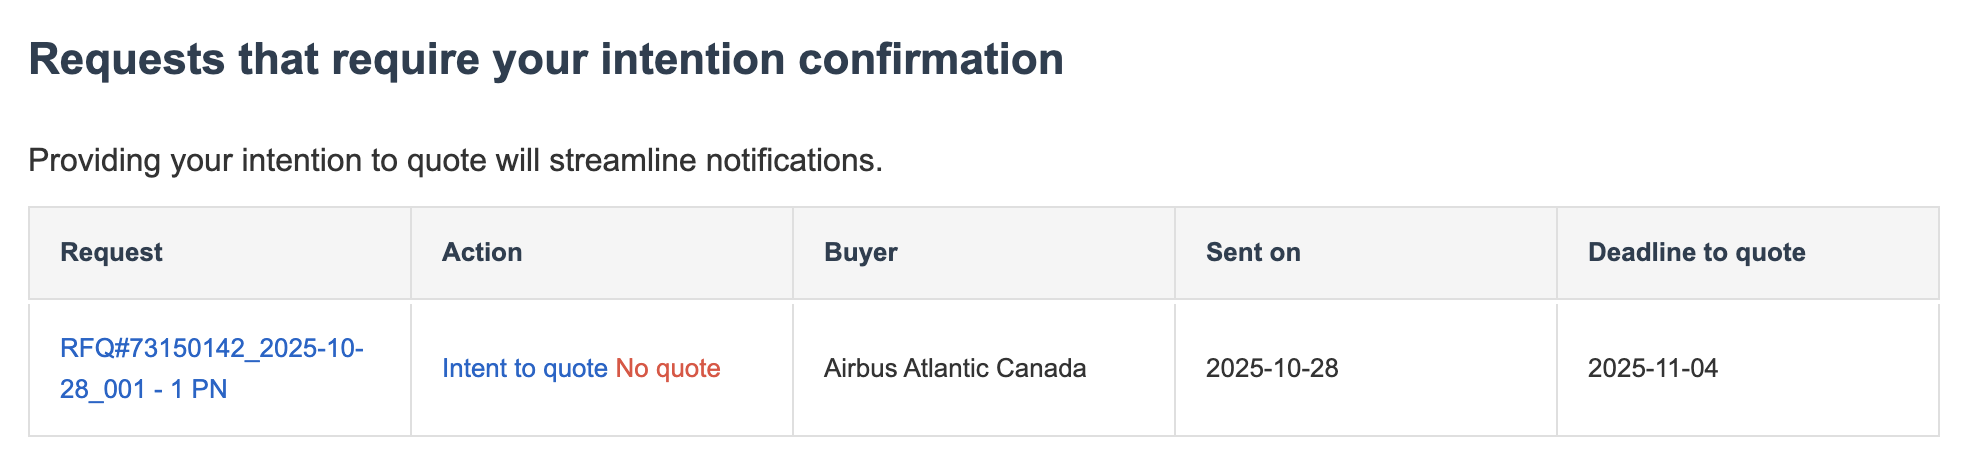Click the "Requests that require your intention confirmation" heading

(x=546, y=60)
